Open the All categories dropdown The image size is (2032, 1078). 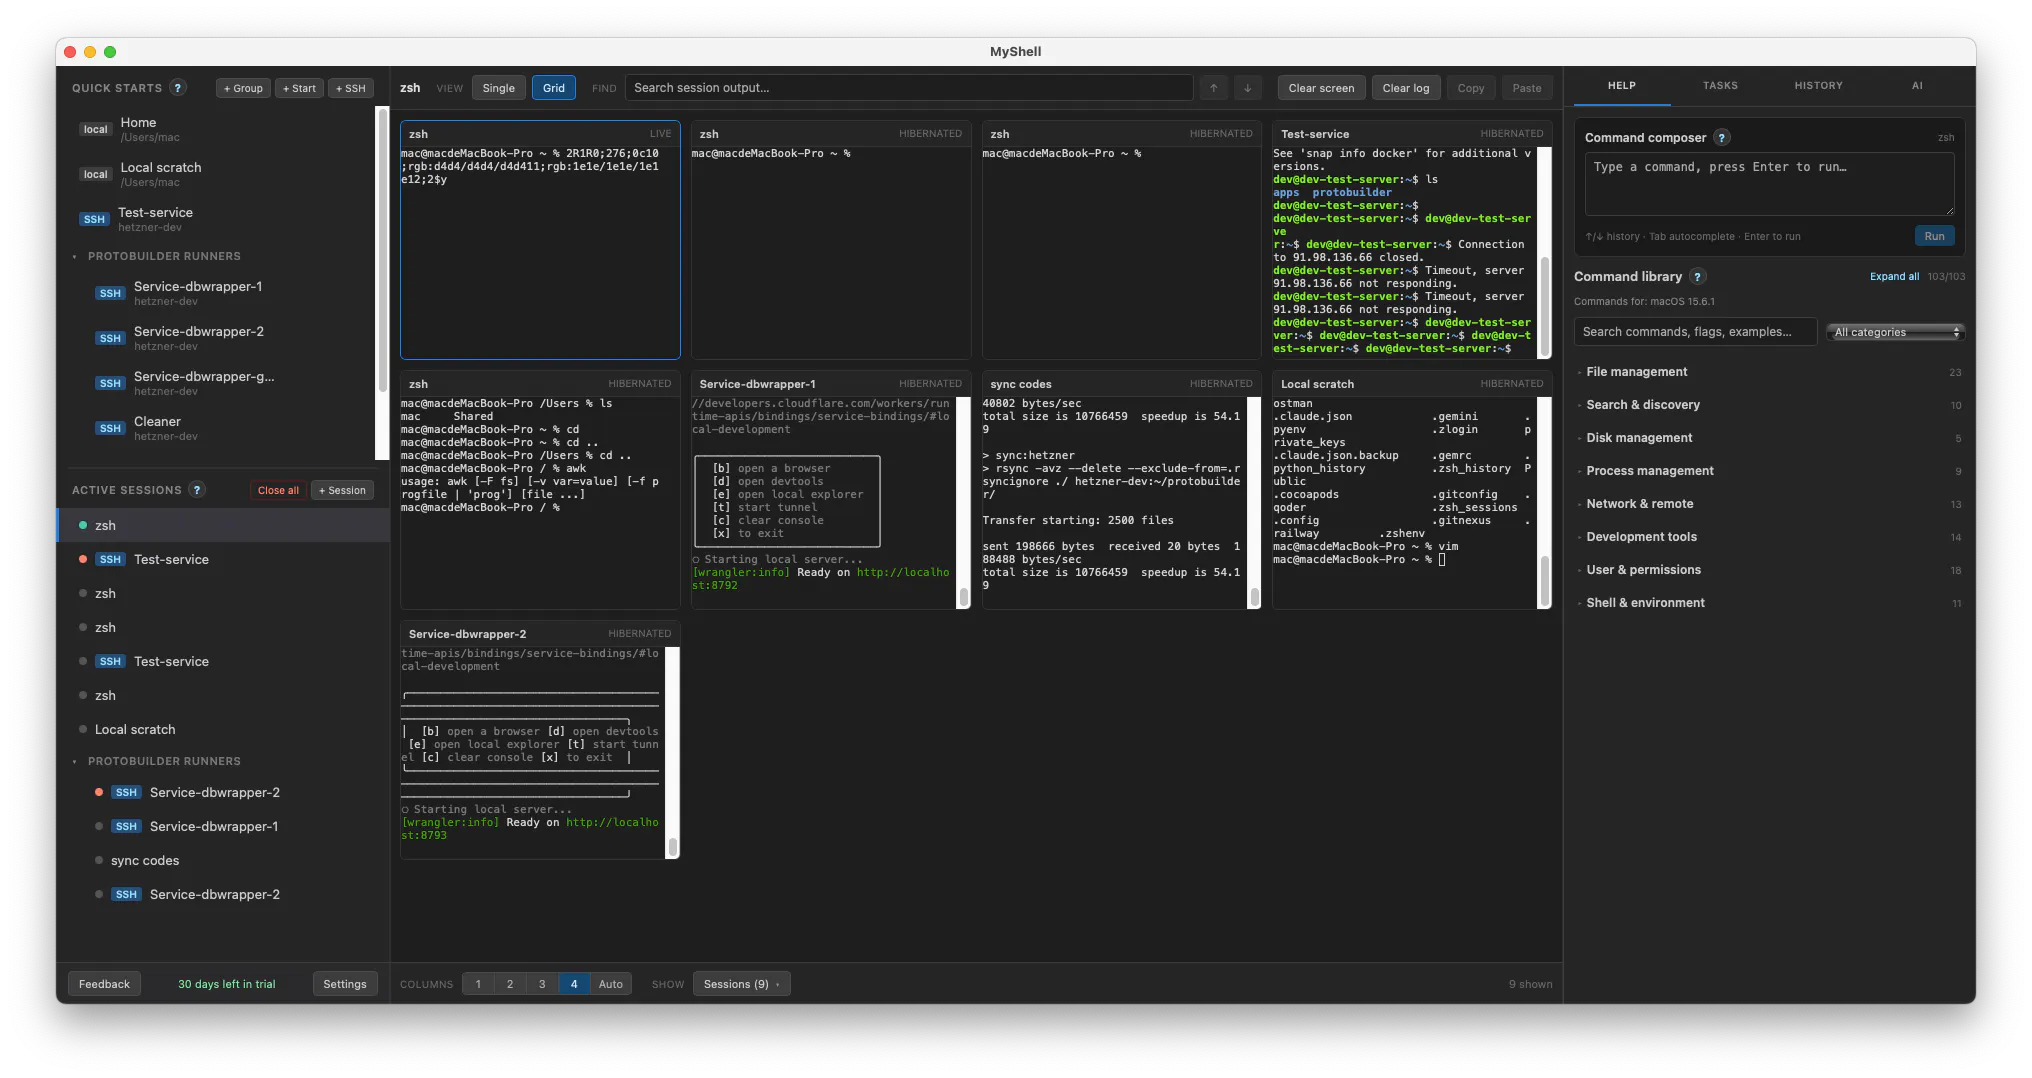(x=1896, y=332)
